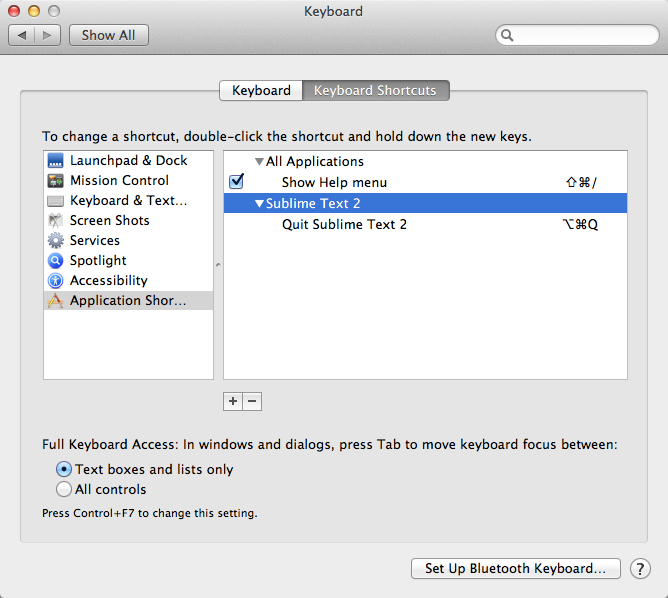Click the Show Help menu label
Viewport: 668px width, 598px height.
[x=334, y=183]
